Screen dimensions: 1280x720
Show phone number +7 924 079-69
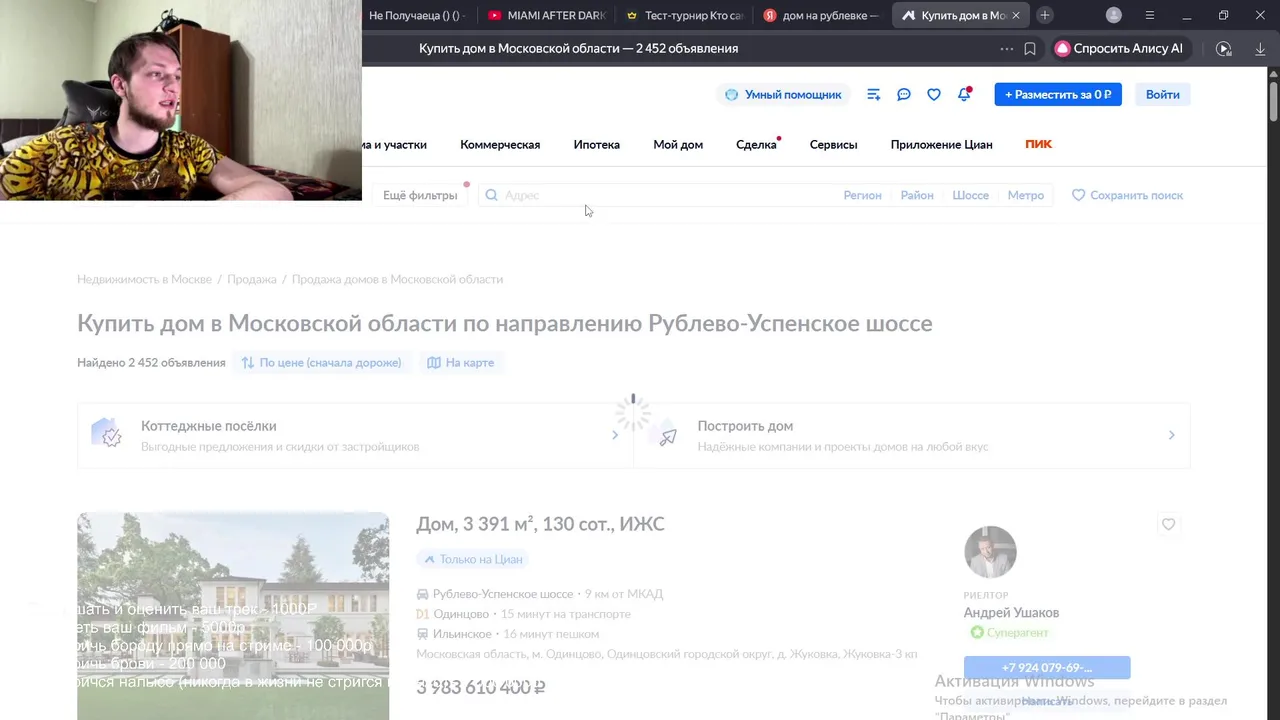pyautogui.click(x=1047, y=667)
